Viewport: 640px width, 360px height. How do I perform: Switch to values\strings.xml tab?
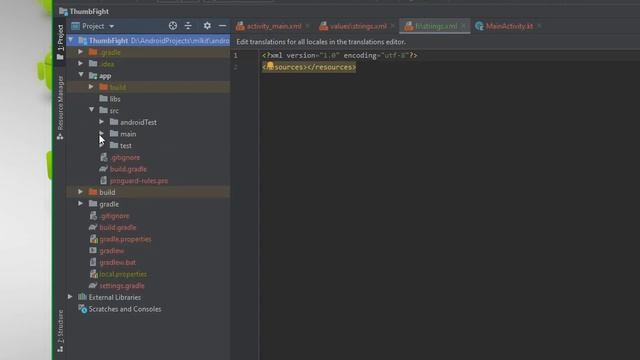pyautogui.click(x=358, y=26)
